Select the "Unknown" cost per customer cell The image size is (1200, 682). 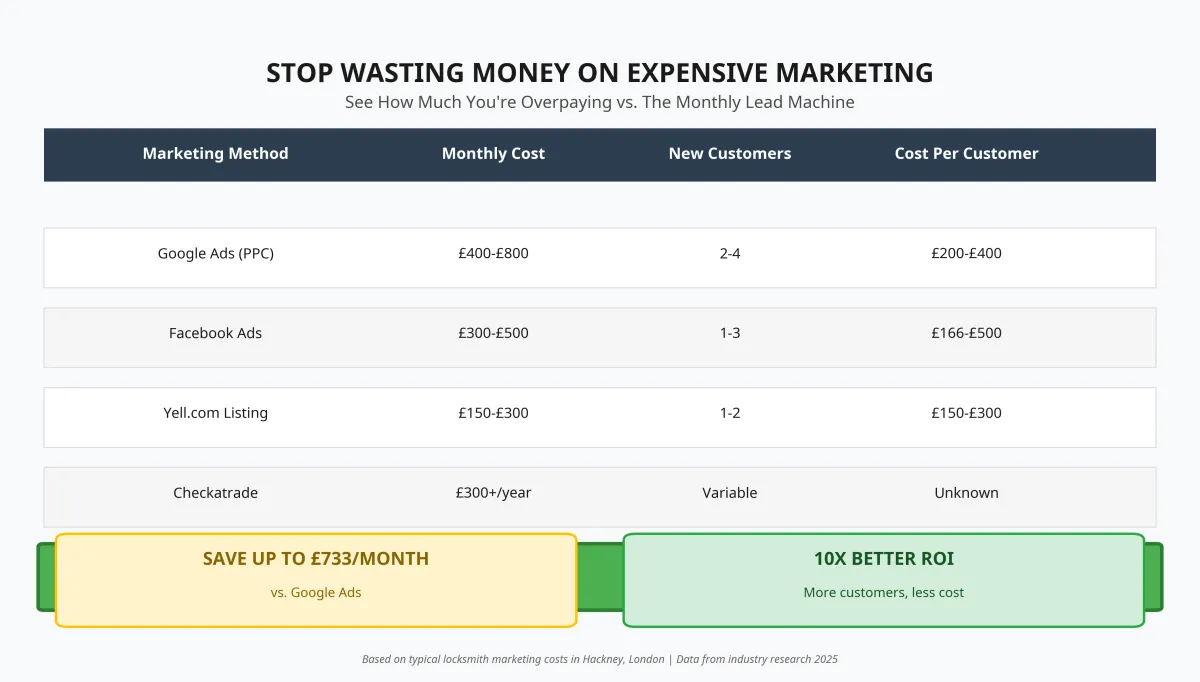pos(966,493)
